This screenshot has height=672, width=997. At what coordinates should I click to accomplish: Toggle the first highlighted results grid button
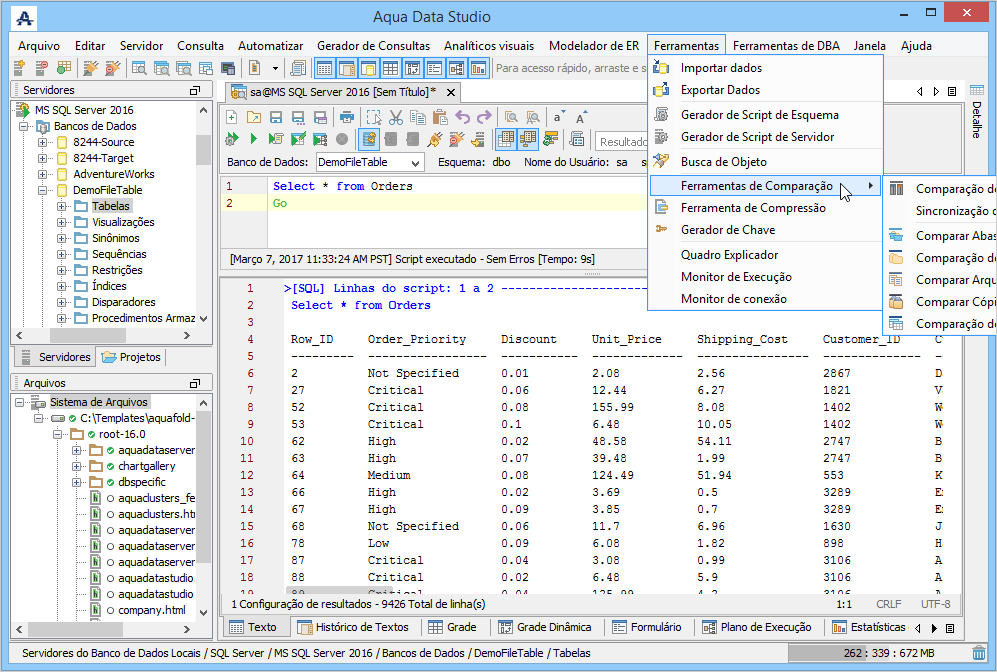coord(505,139)
